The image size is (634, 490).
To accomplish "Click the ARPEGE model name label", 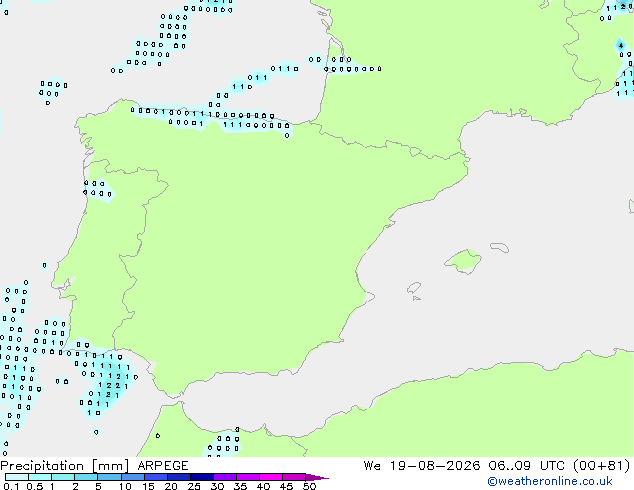I will tap(163, 466).
